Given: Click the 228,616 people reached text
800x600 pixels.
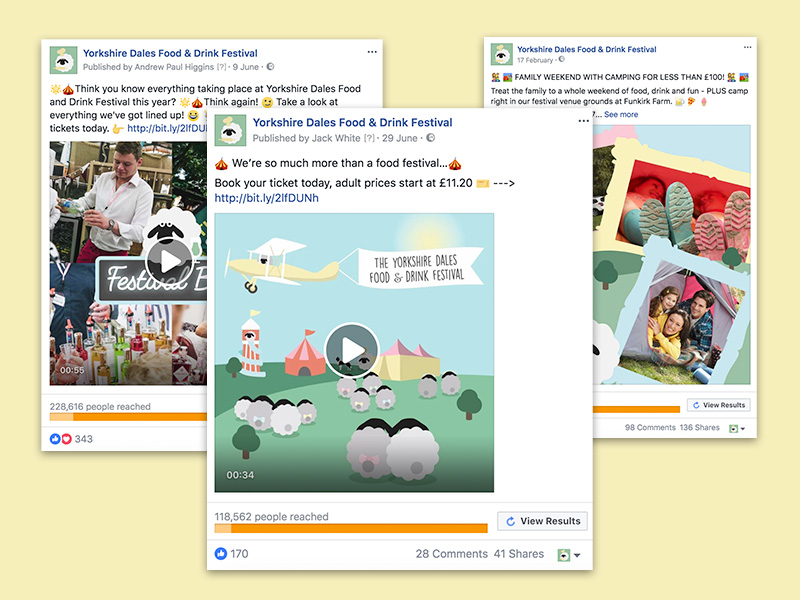Looking at the screenshot, I should pos(100,407).
